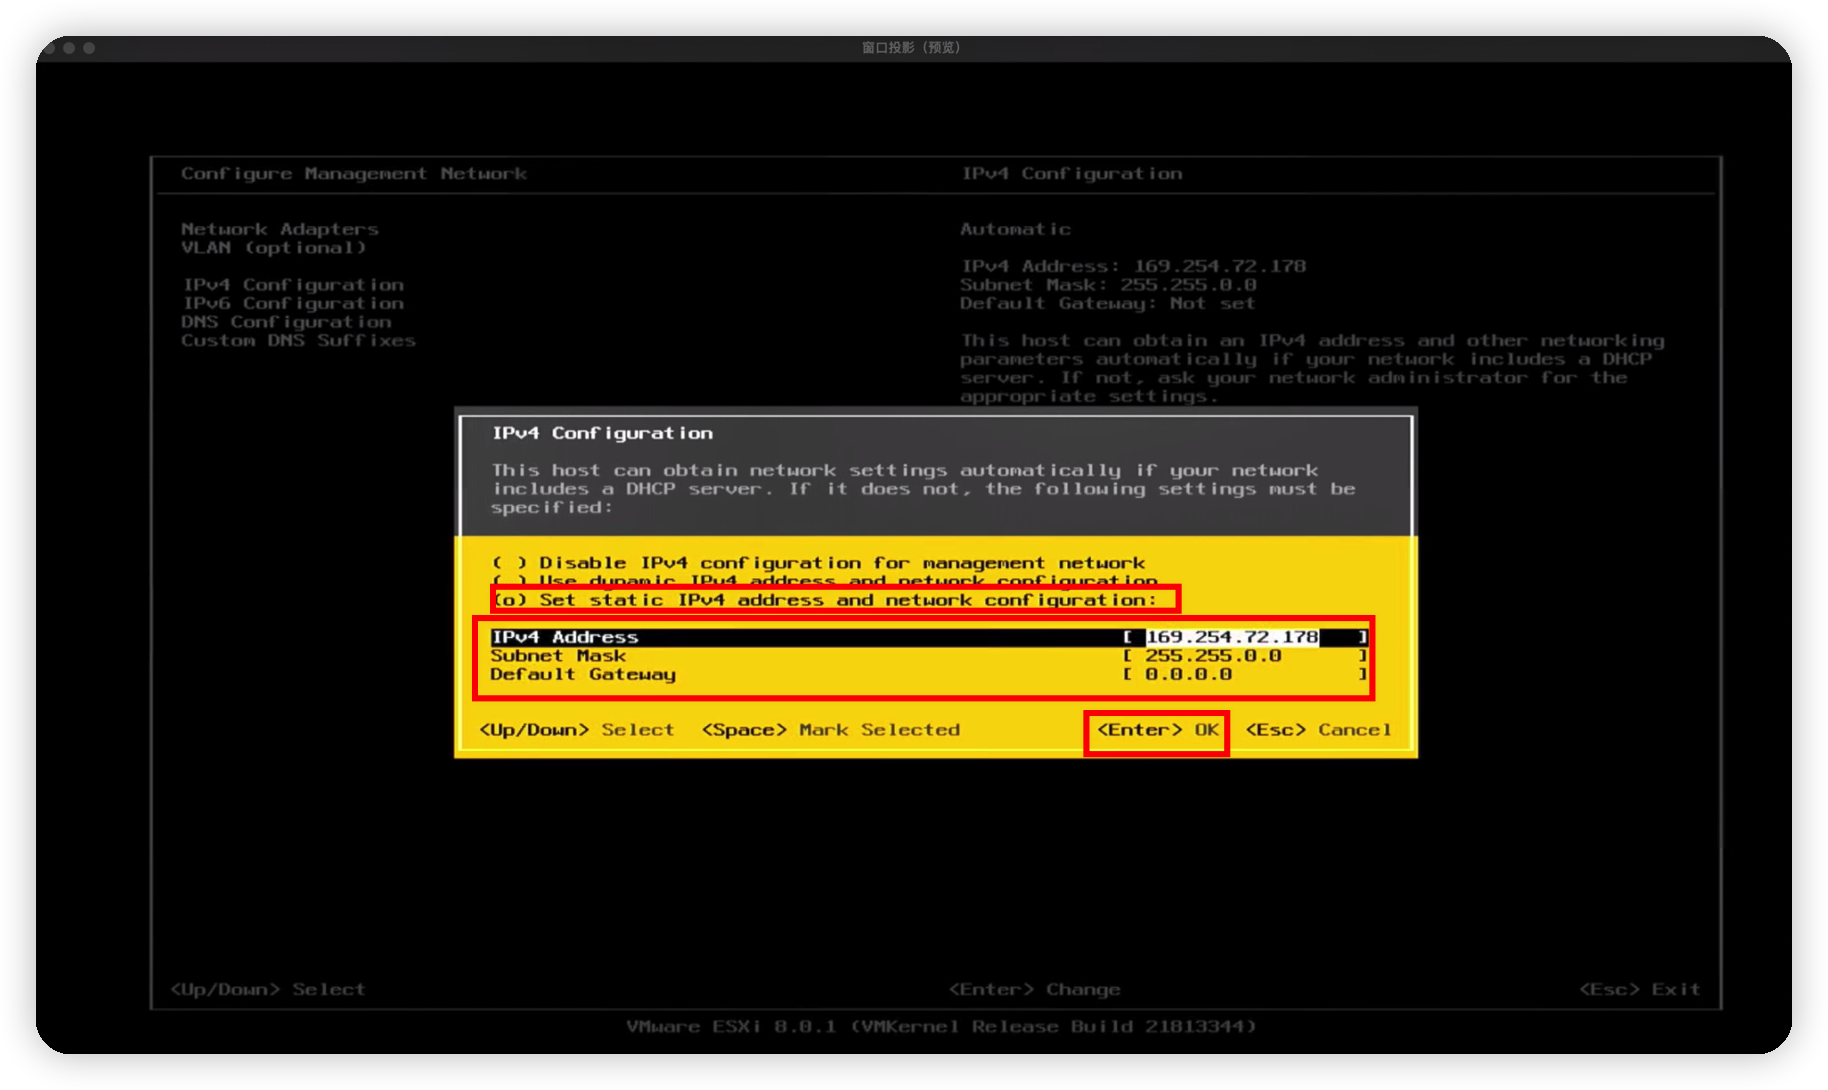Click 'Subnet Mask: 255.255.0.0' info line
Image resolution: width=1828 pixels, height=1090 pixels.
1109,285
